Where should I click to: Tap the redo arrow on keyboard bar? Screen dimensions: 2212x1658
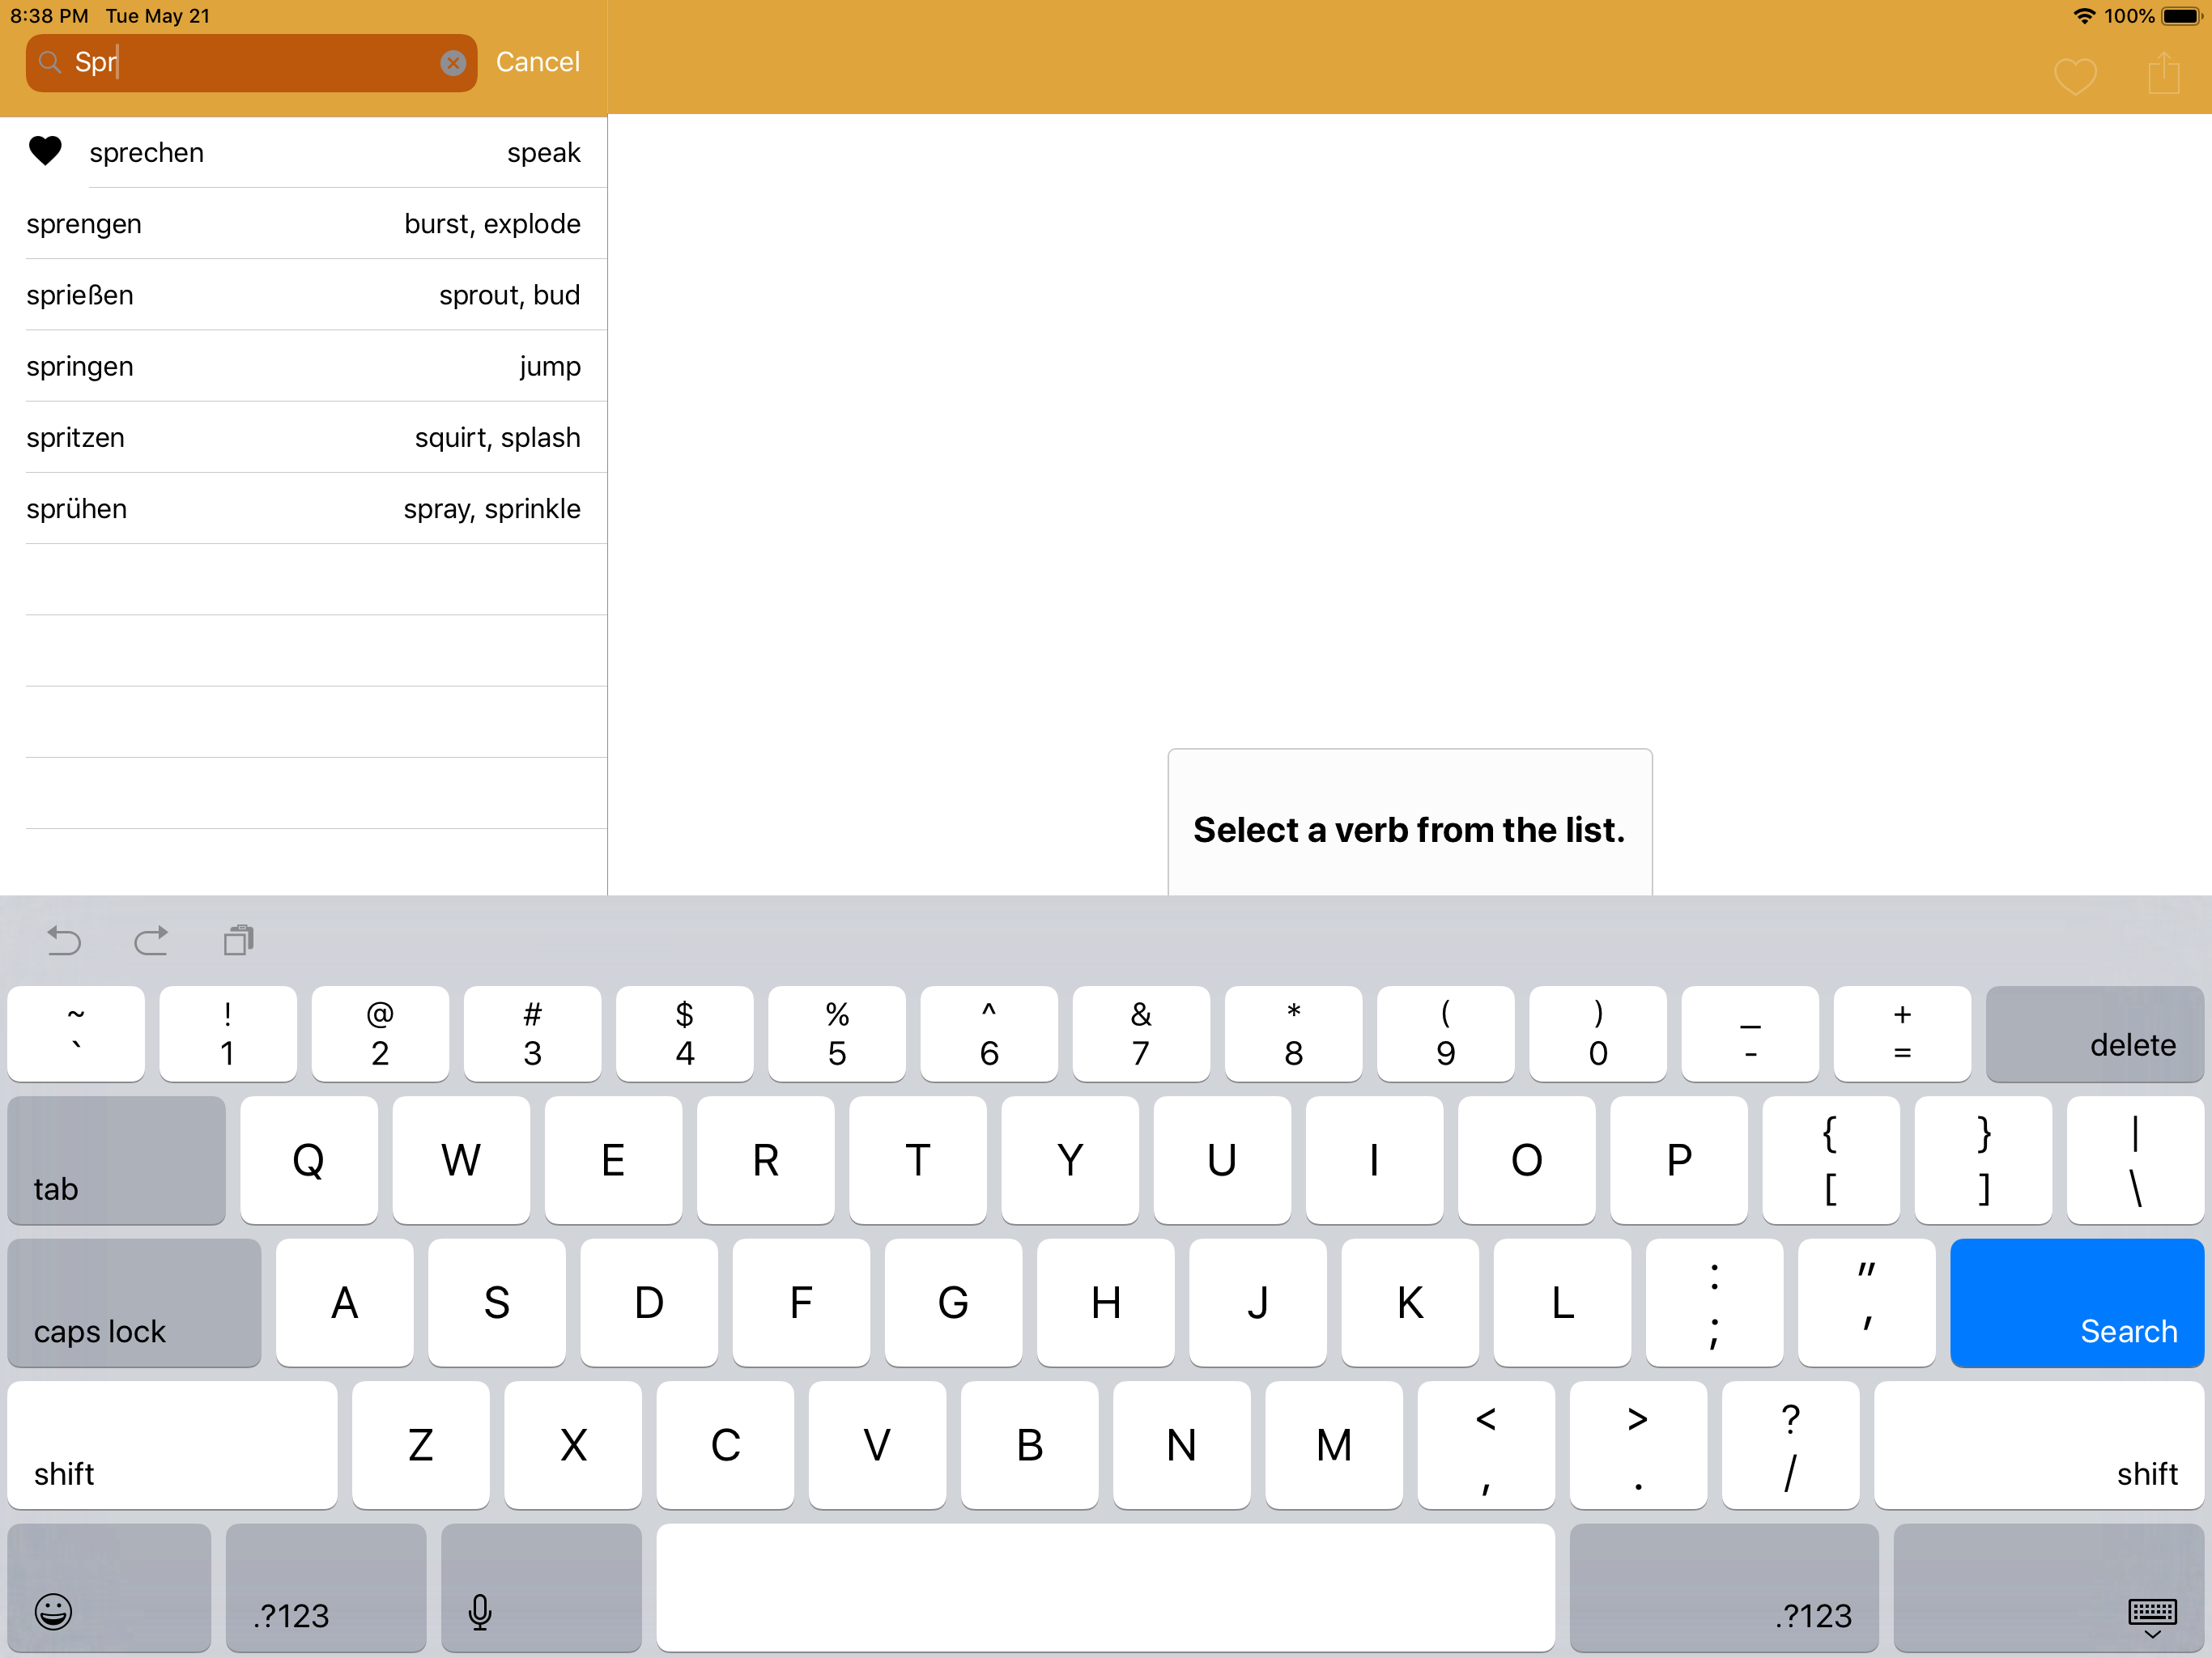pyautogui.click(x=151, y=941)
